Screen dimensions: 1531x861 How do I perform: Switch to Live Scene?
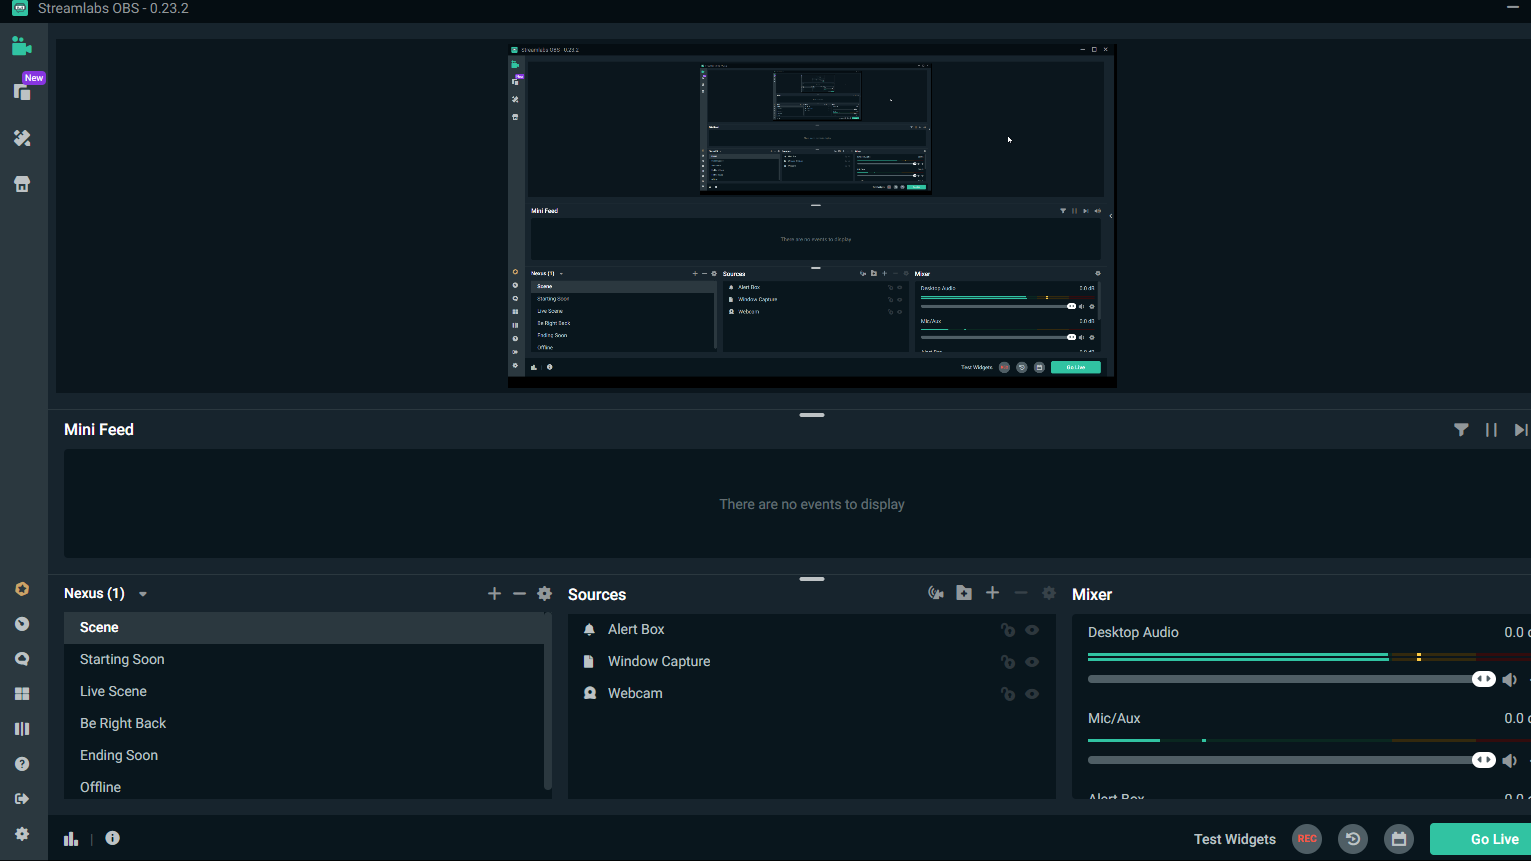click(304, 691)
